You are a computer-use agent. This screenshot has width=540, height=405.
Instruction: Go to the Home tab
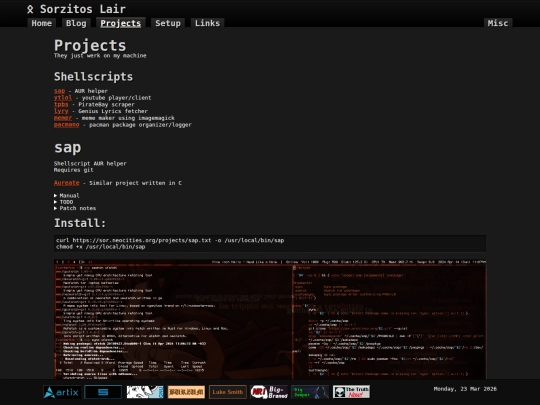pyautogui.click(x=41, y=23)
